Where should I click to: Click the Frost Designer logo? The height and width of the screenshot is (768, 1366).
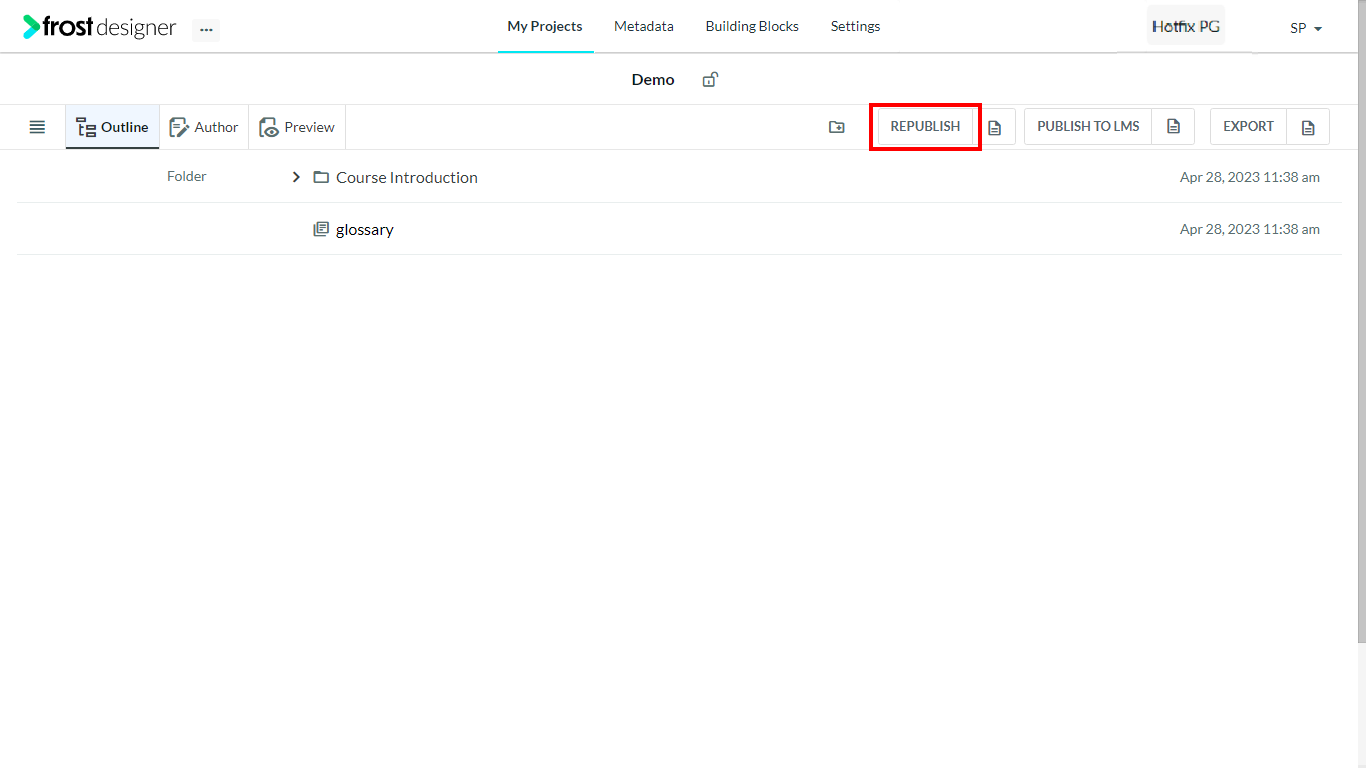pyautogui.click(x=100, y=27)
